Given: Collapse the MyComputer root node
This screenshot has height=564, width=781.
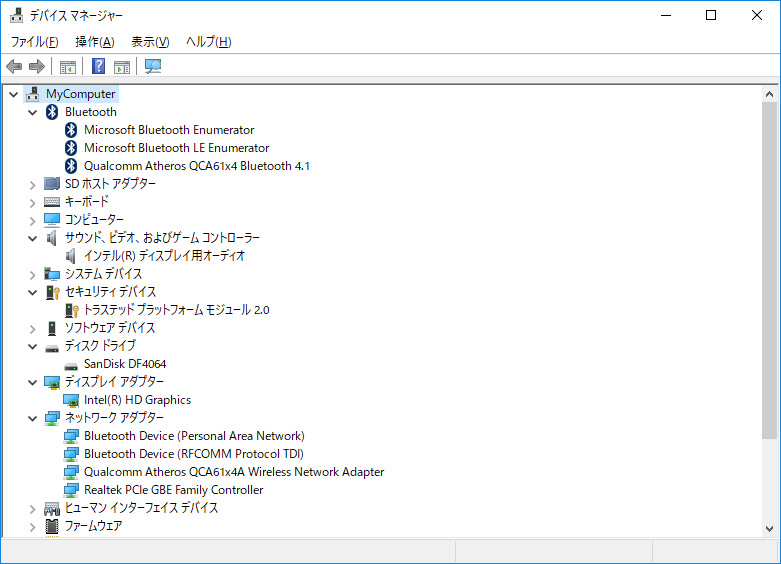Looking at the screenshot, I should [14, 94].
